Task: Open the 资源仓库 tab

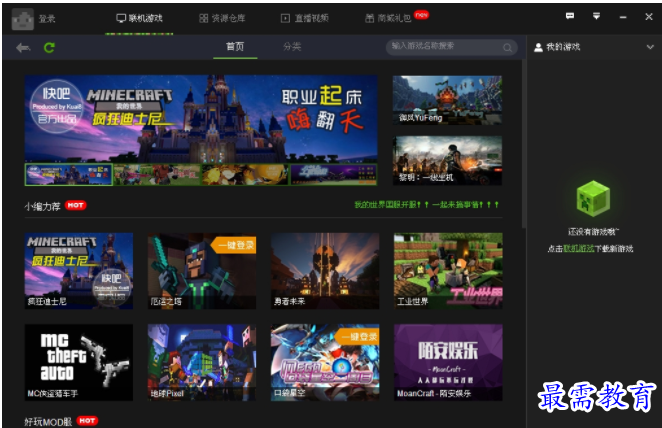Action: pos(222,18)
